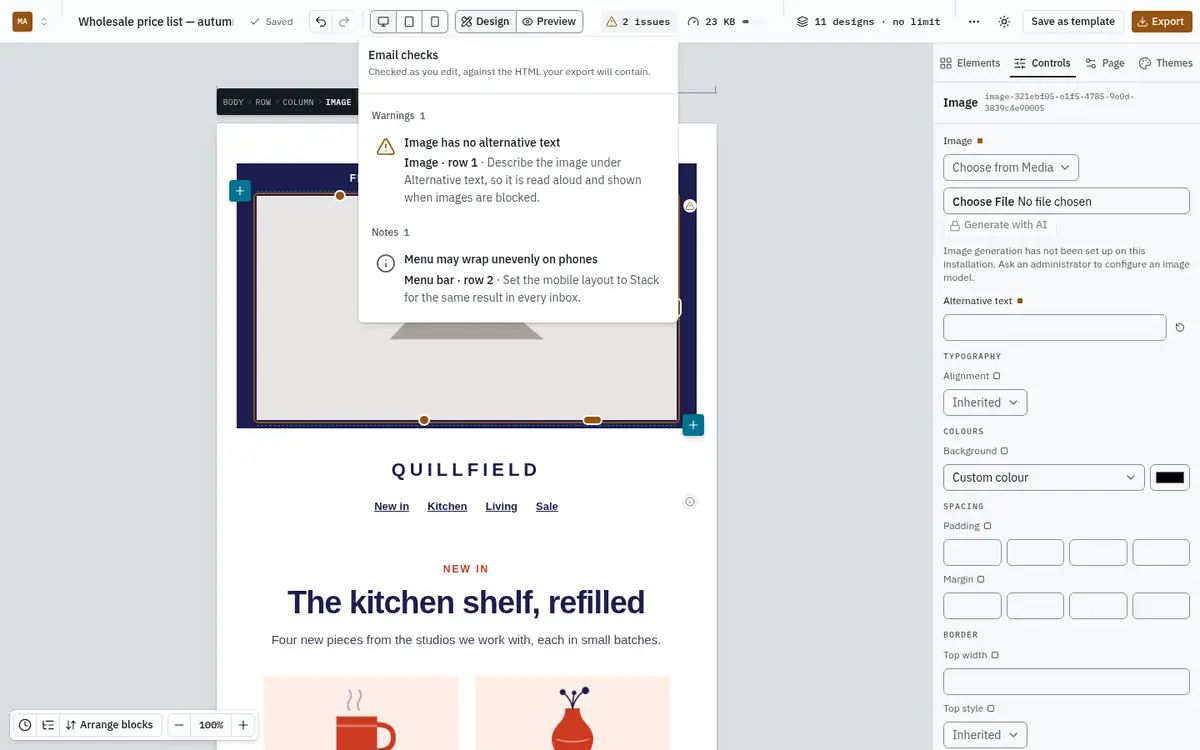Undo the last edit
1200x750 pixels.
(321, 21)
